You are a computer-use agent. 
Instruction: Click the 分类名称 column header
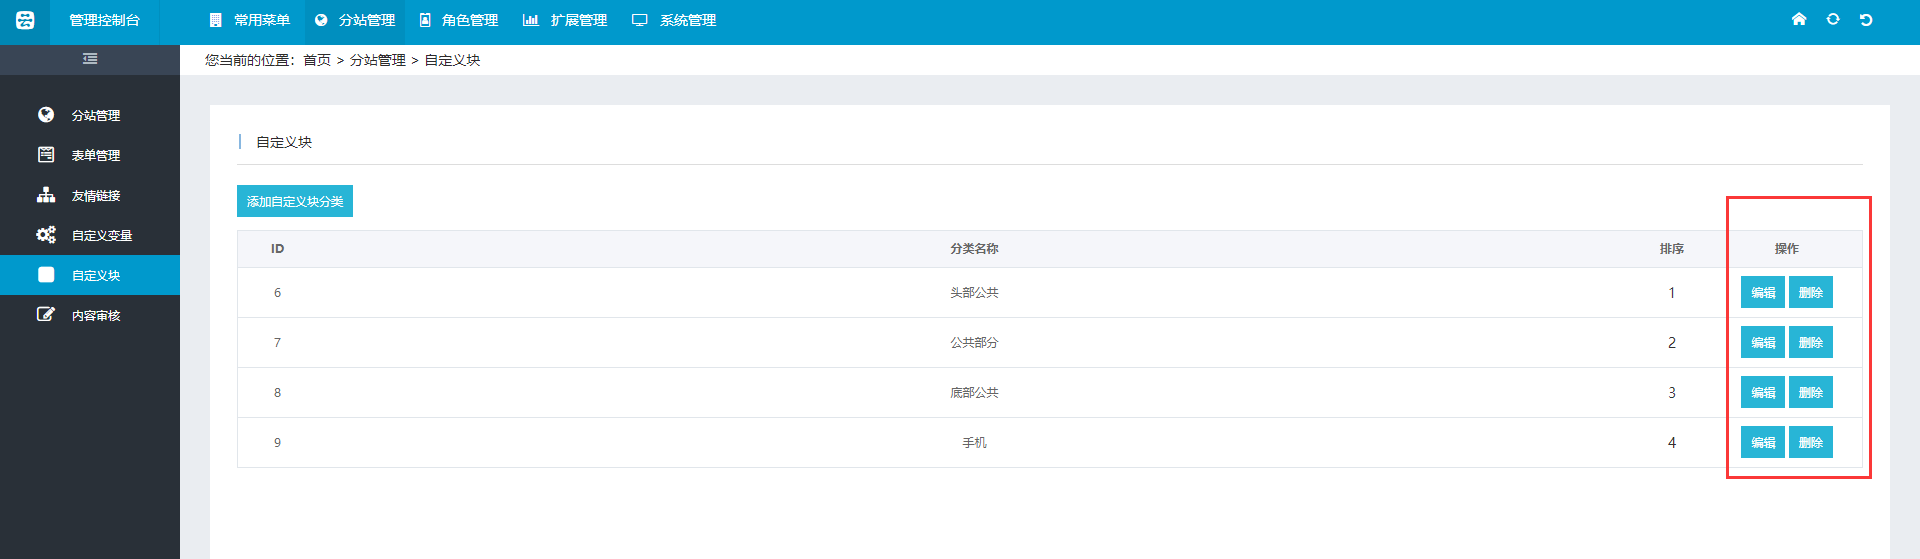pos(974,249)
